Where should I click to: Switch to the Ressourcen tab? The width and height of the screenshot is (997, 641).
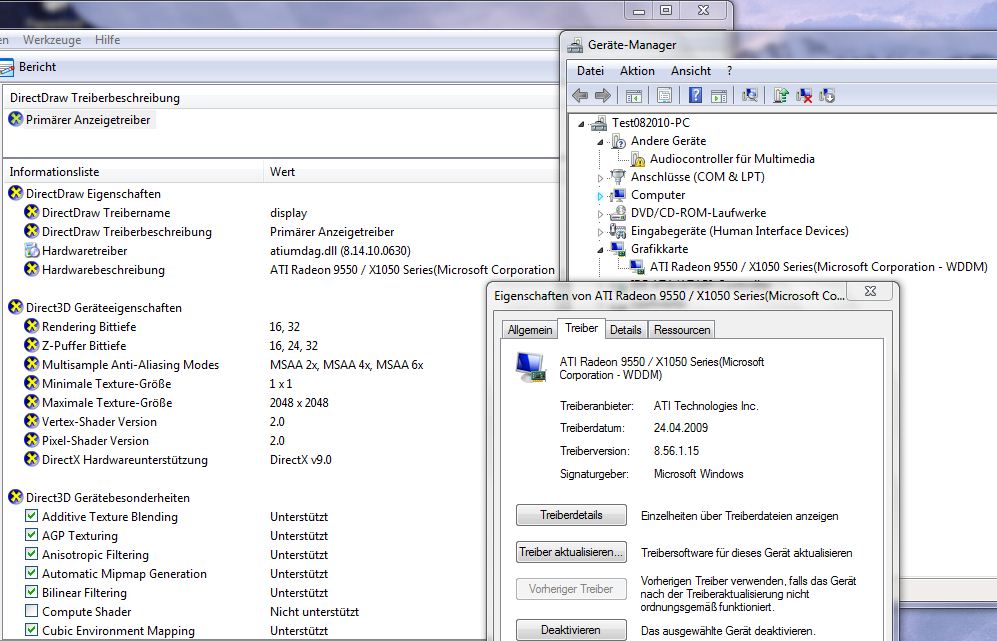coord(682,329)
